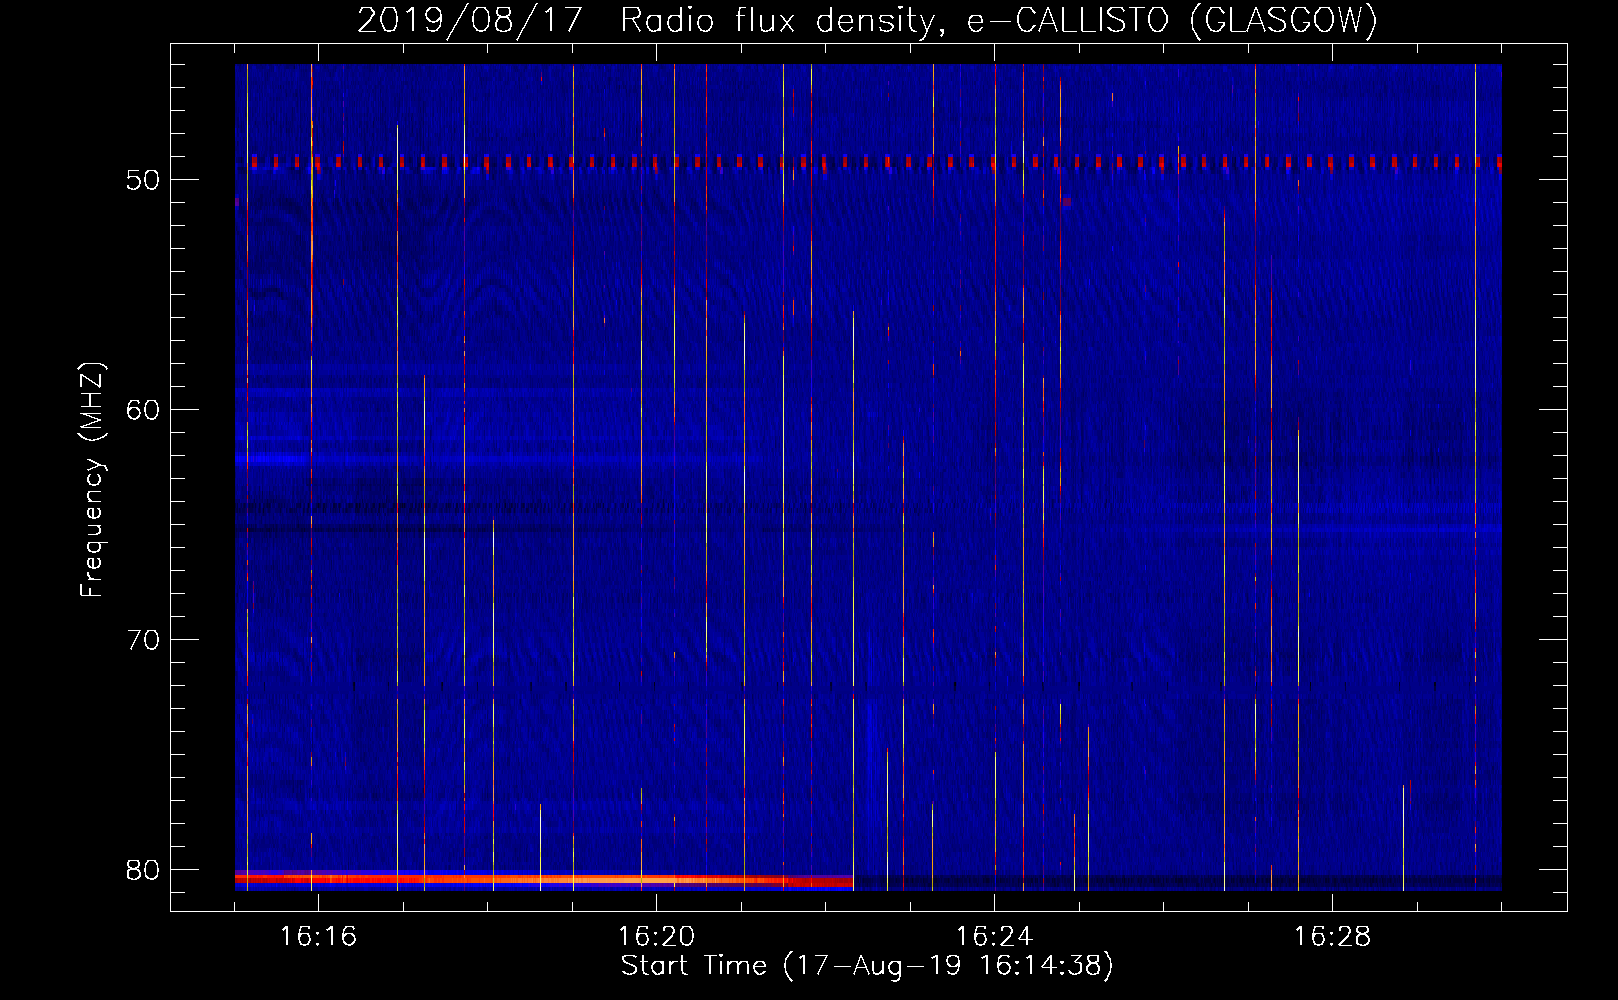Select the 70 MHz frequency tick label
Viewport: 1618px width, 1000px height.
click(143, 640)
